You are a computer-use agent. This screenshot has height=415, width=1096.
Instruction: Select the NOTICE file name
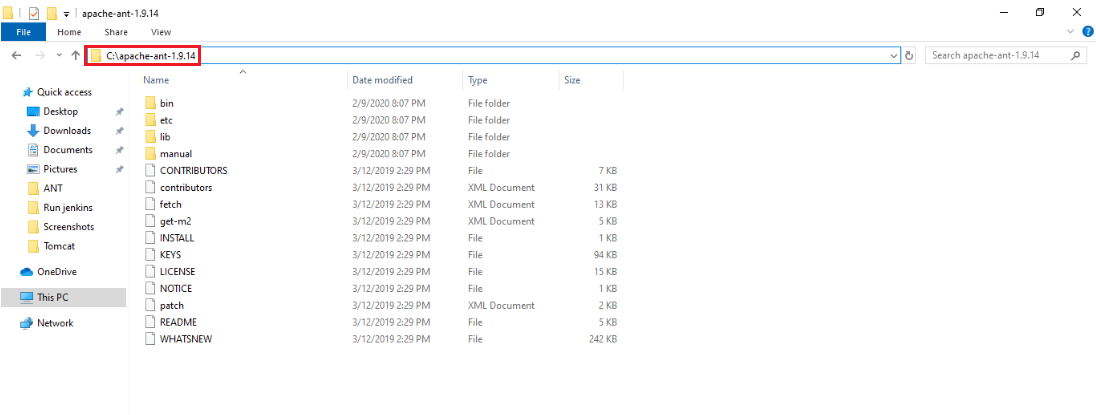pos(176,288)
